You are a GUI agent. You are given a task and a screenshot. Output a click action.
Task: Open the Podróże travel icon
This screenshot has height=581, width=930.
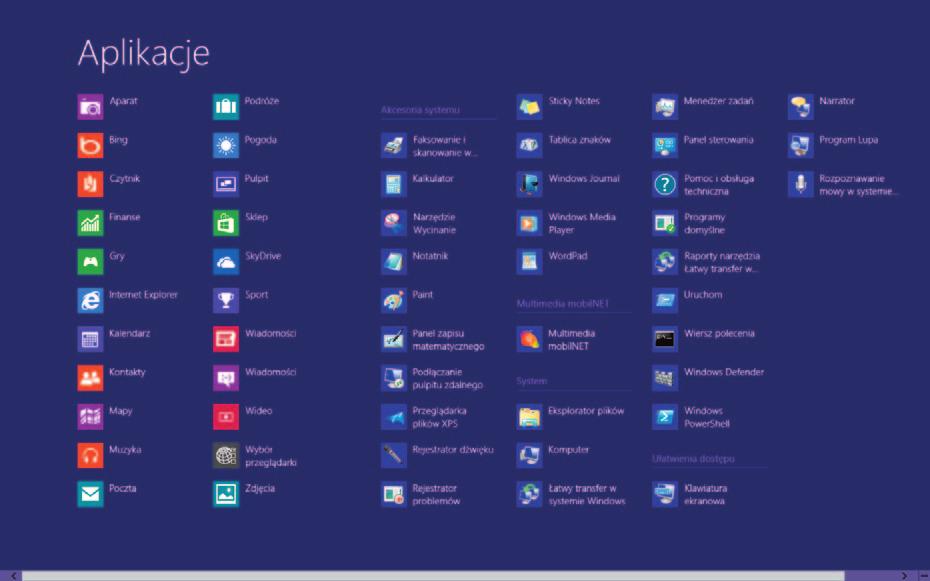226,107
